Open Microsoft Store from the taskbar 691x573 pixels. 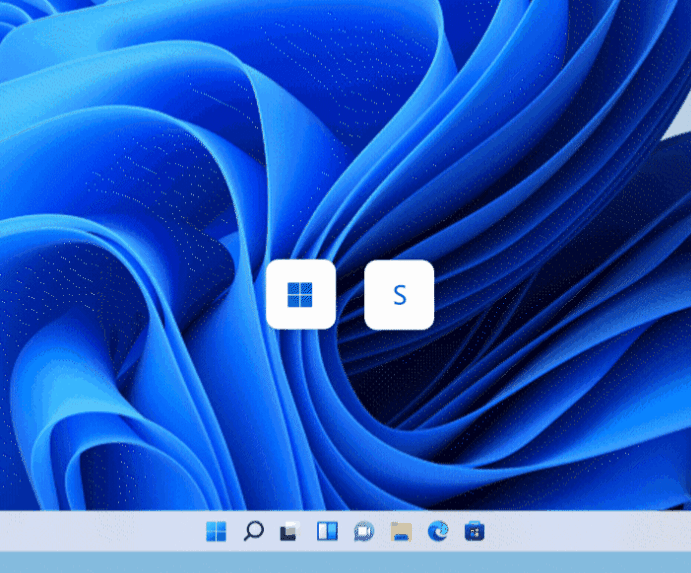(x=475, y=531)
